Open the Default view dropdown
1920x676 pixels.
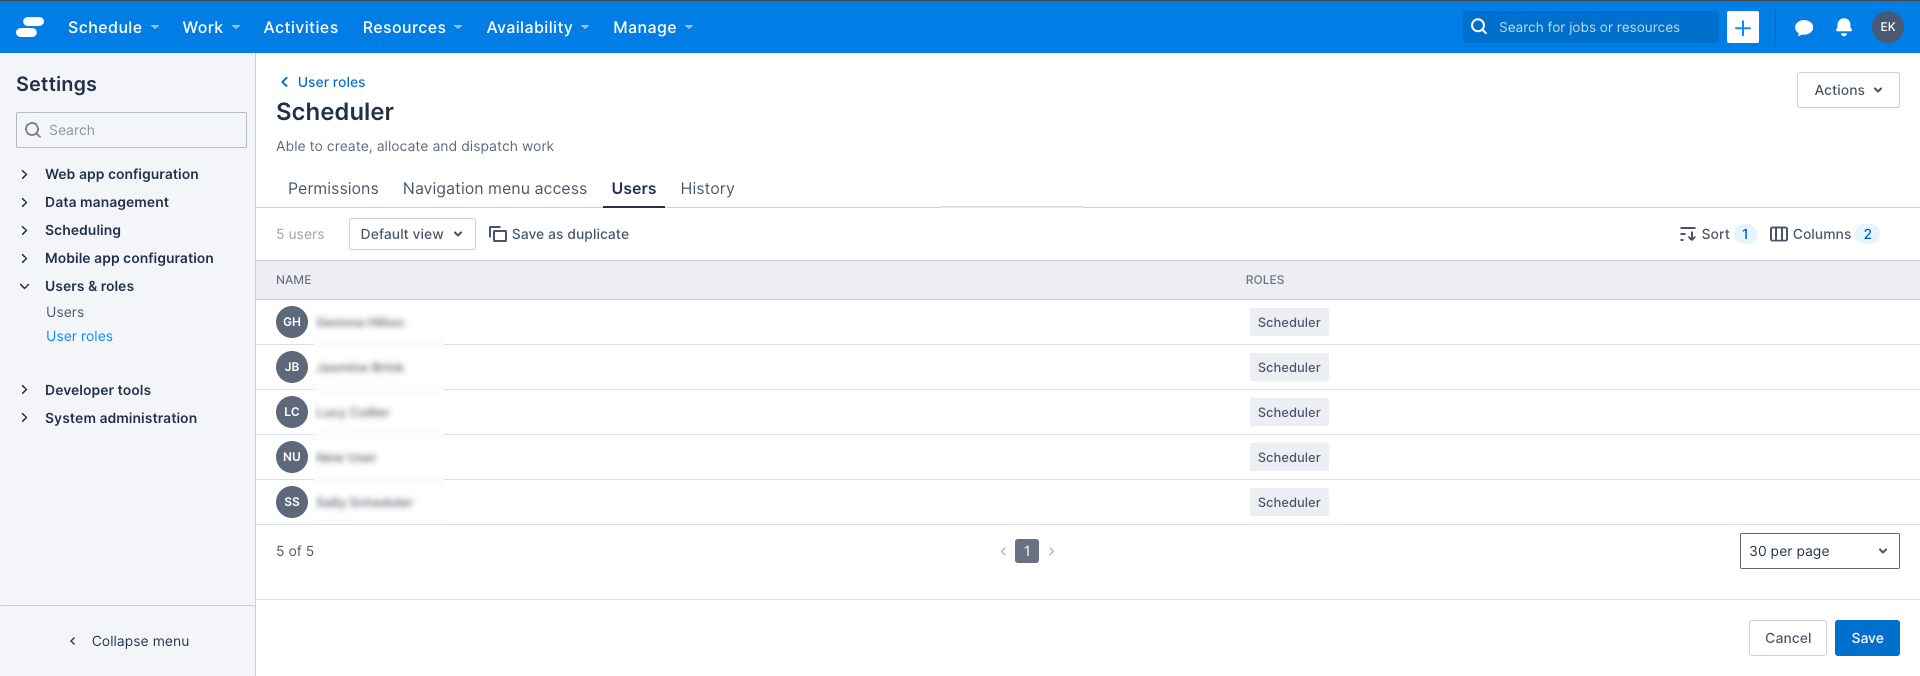[x=412, y=234]
